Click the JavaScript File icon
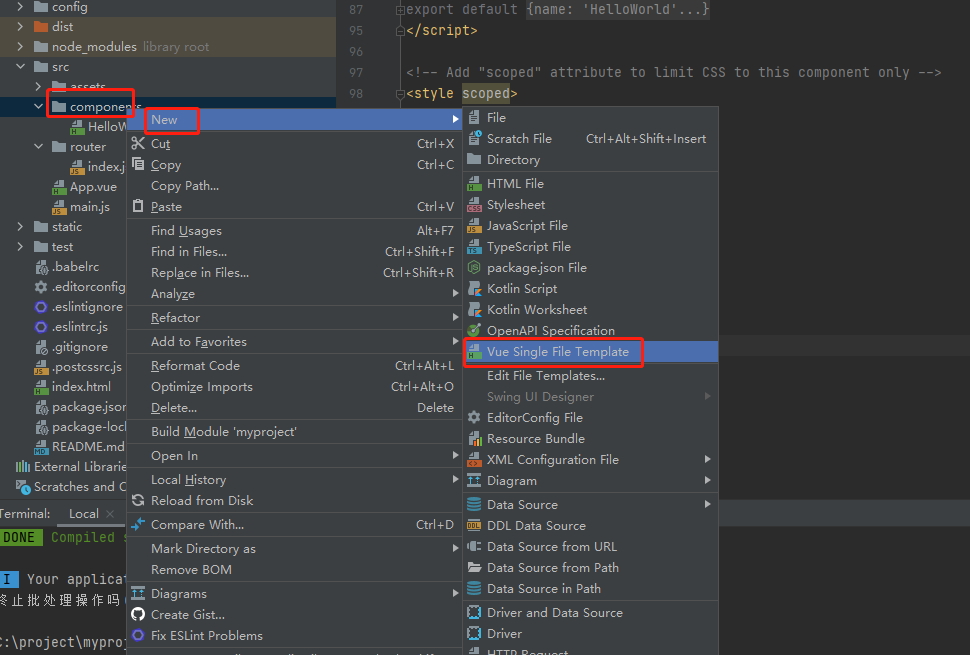970x655 pixels. (474, 226)
